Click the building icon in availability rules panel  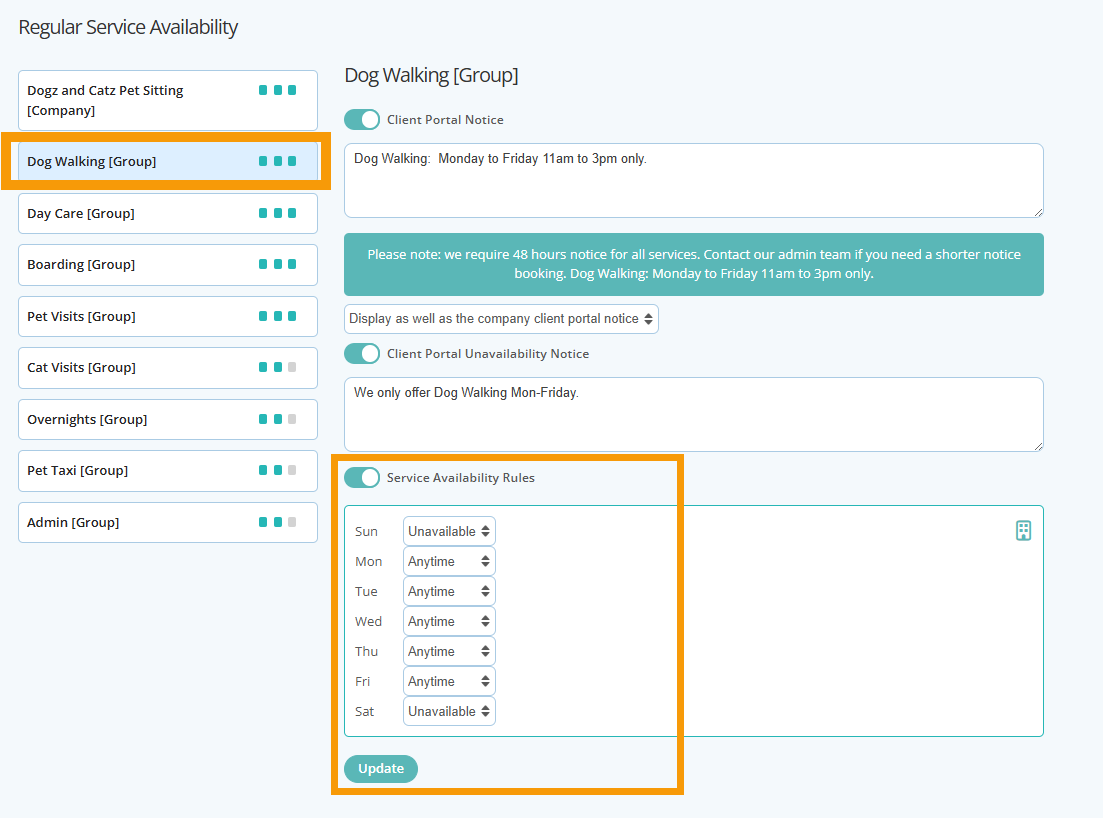pyautogui.click(x=1023, y=531)
